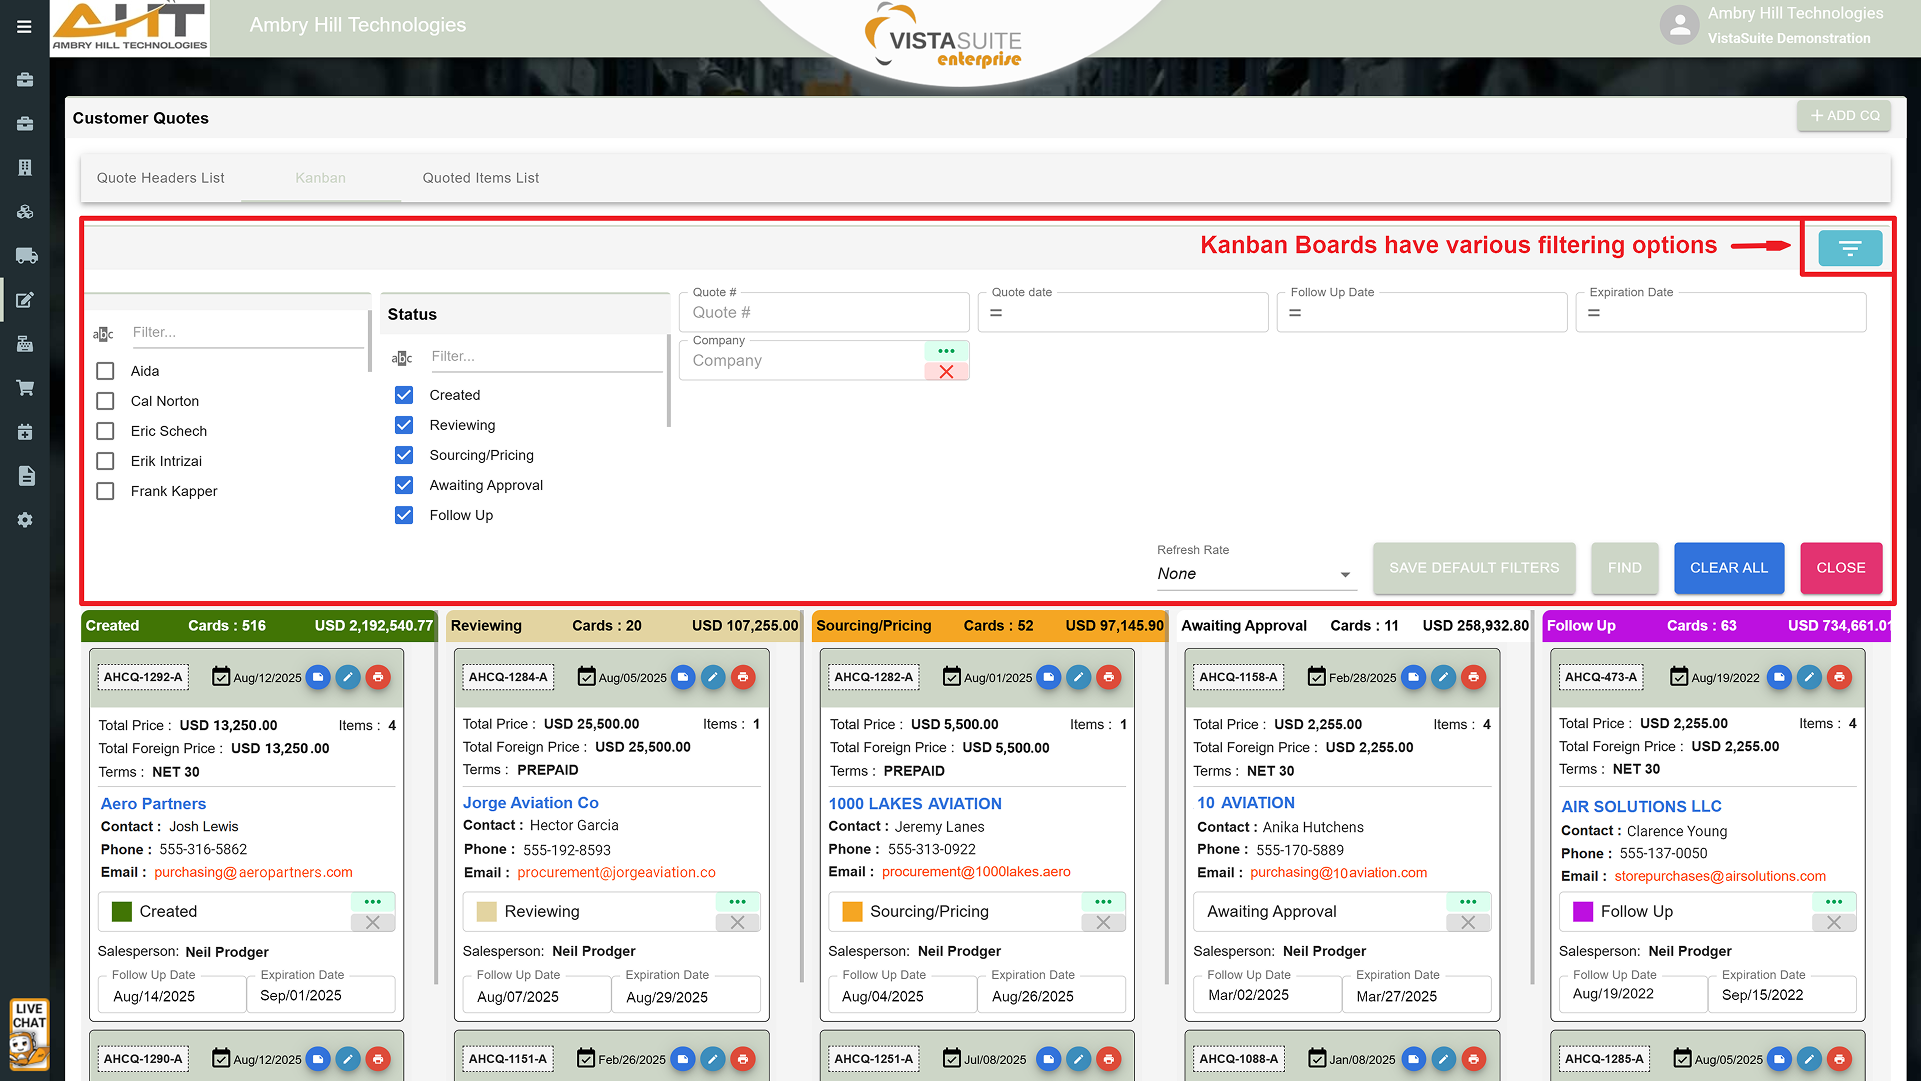This screenshot has height=1081, width=1921.
Task: Uncheck the Follow Up status checkbox
Action: pos(404,515)
